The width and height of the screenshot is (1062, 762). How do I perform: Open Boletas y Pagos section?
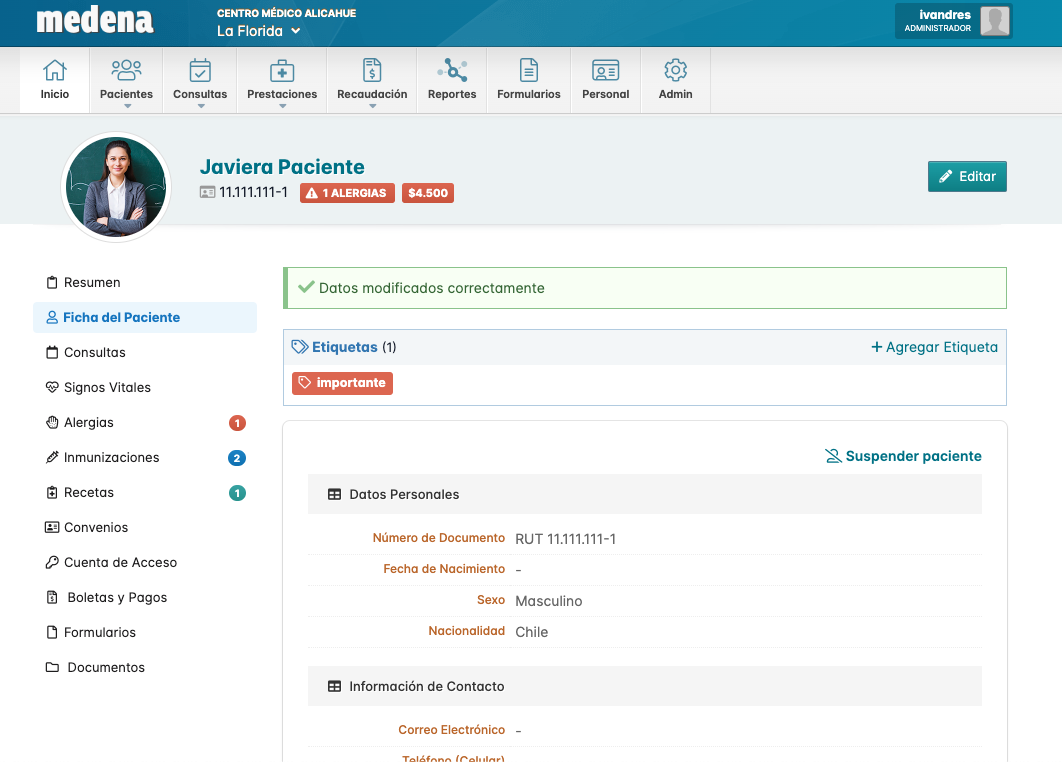117,598
